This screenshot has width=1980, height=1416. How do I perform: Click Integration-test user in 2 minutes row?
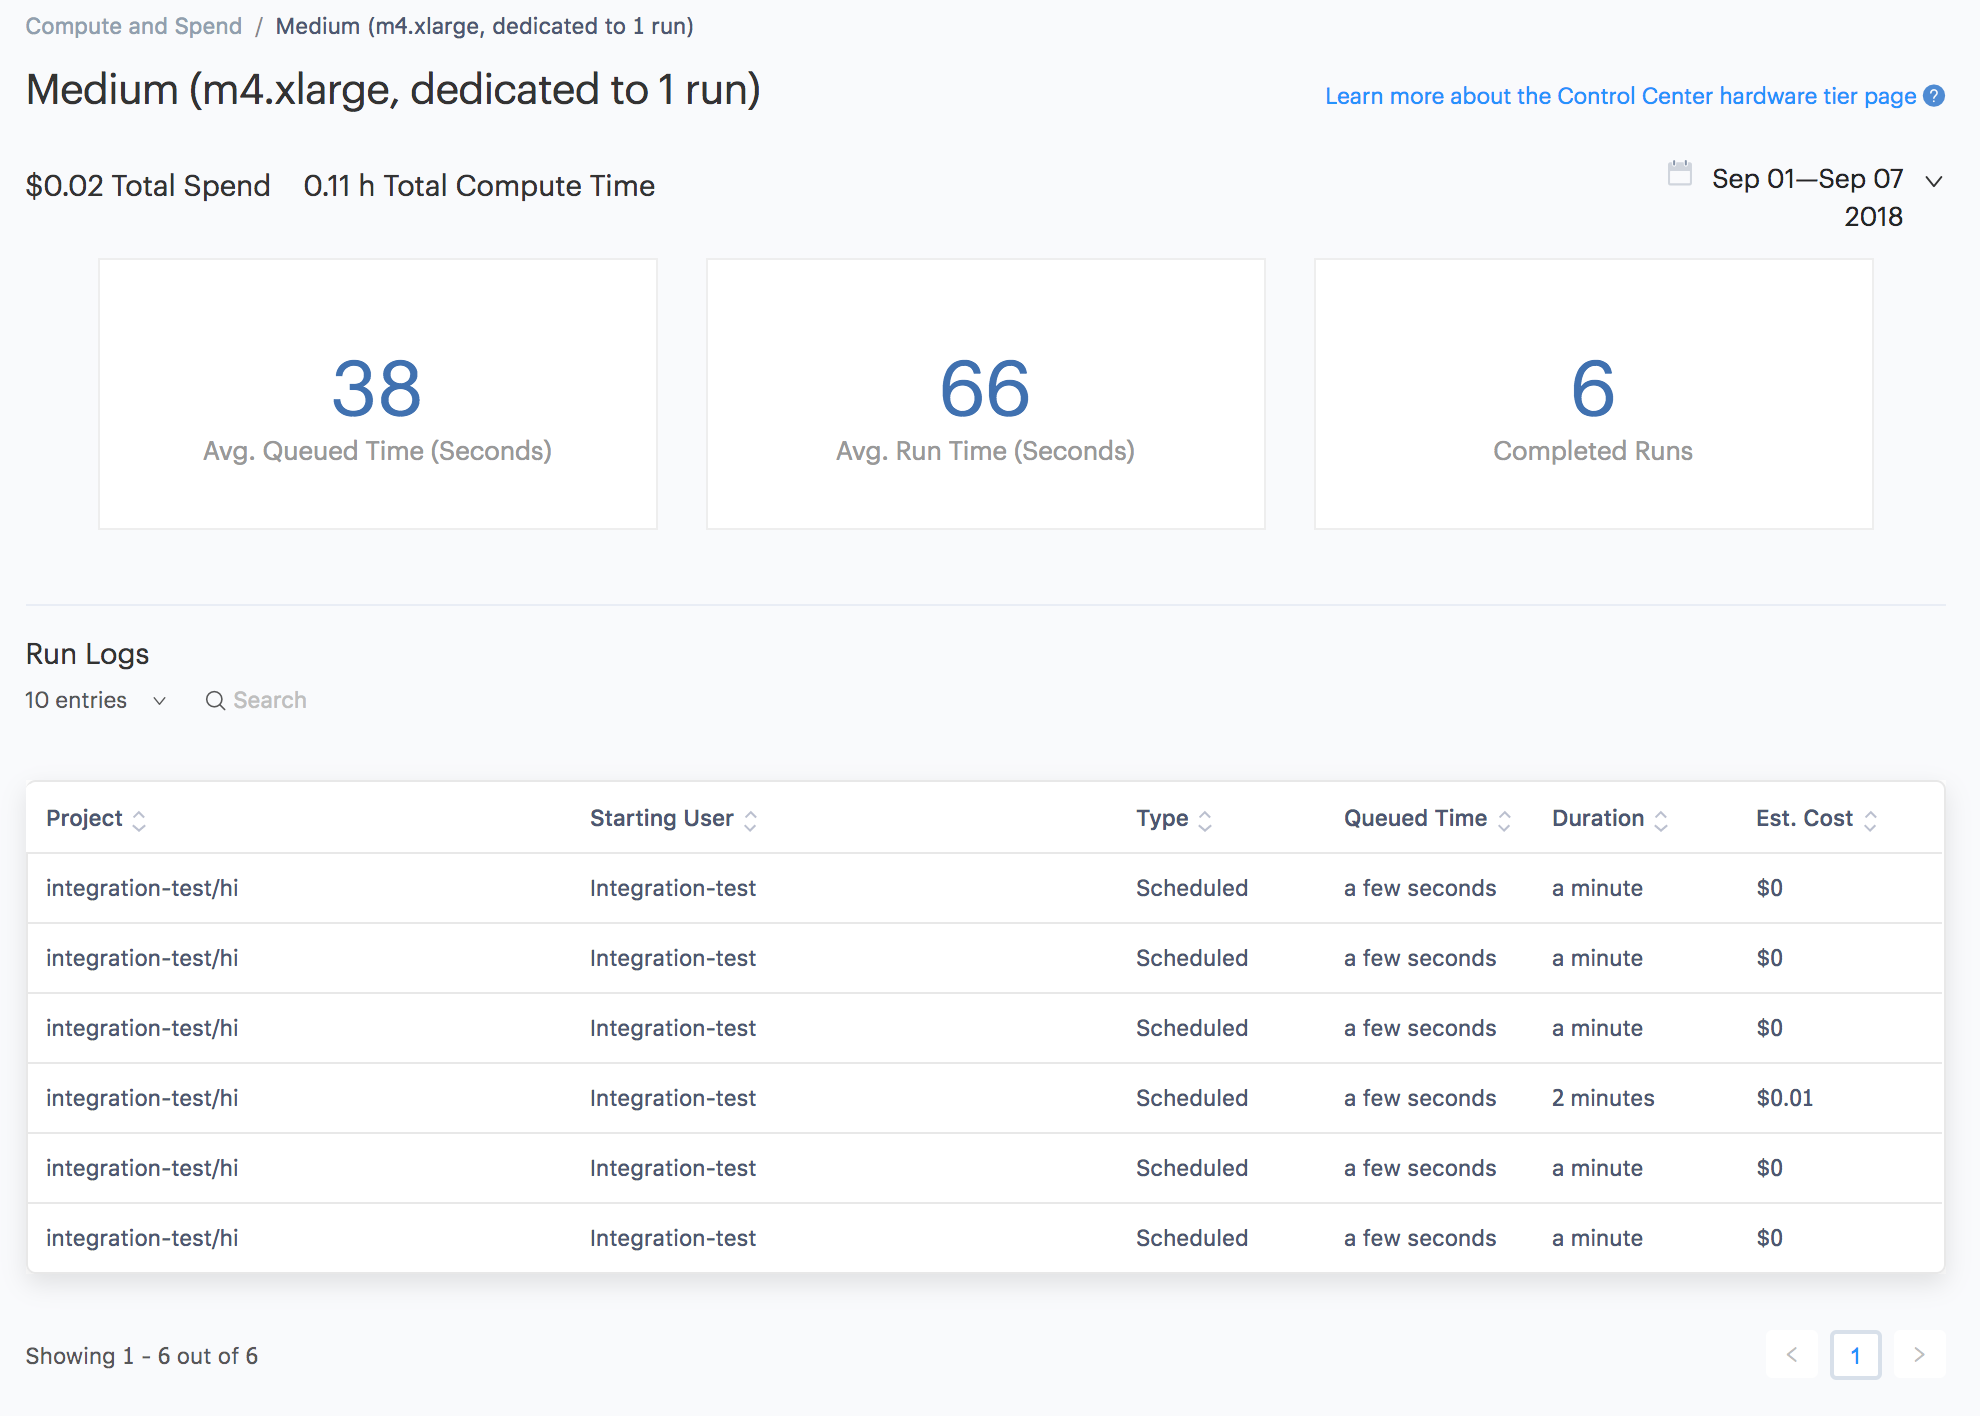click(x=673, y=1098)
